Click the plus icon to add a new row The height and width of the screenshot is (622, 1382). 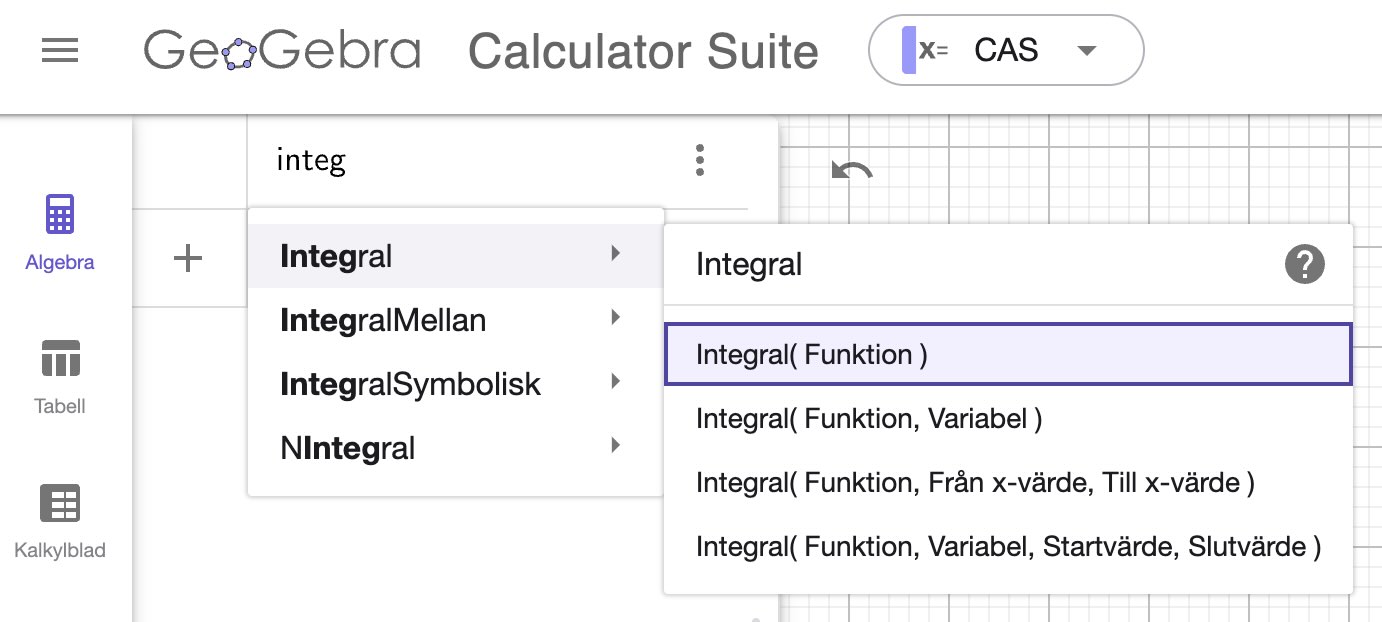[186, 257]
